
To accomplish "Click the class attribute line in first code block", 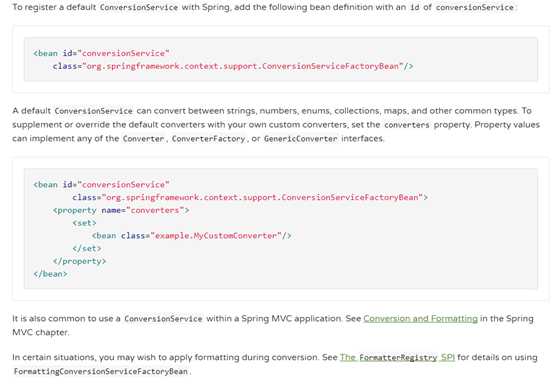I will (233, 66).
